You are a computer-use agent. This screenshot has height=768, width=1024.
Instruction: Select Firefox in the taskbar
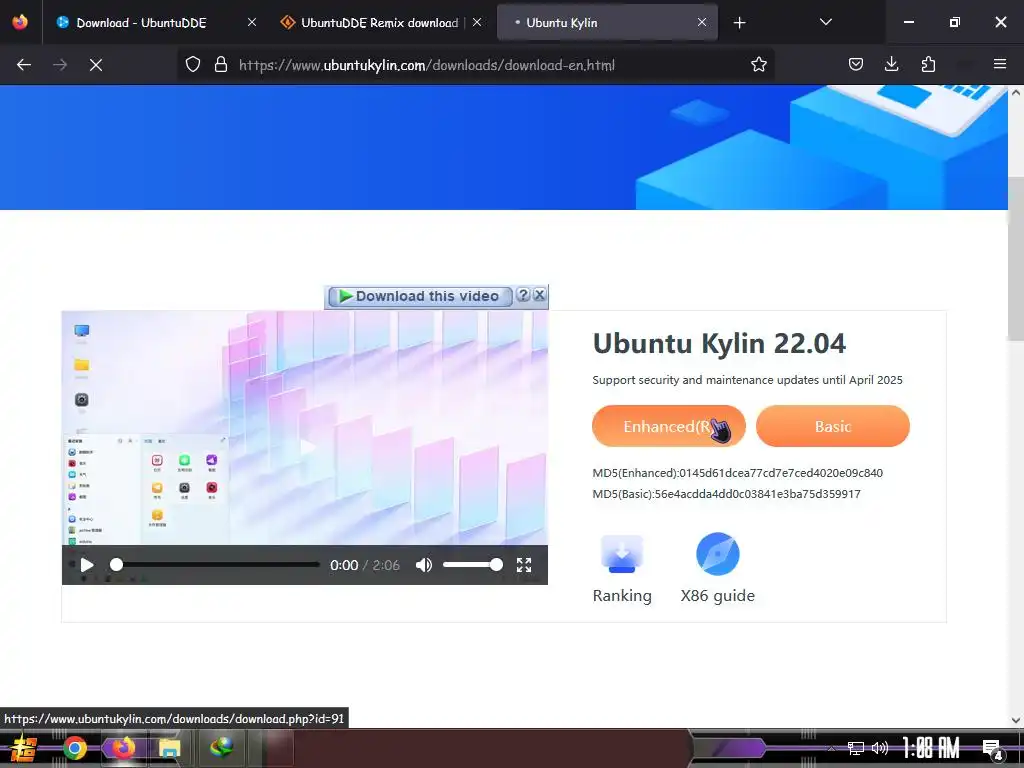click(x=123, y=748)
